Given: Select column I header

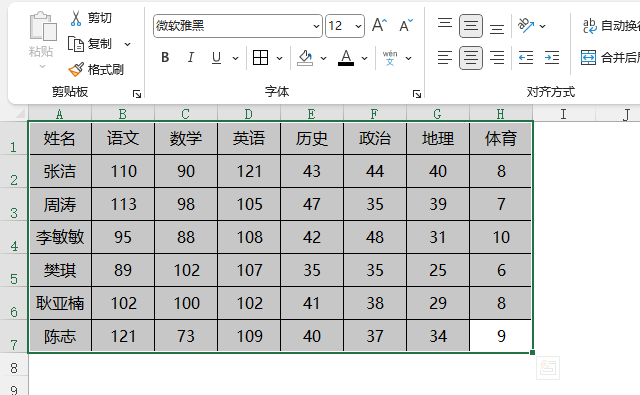Looking at the screenshot, I should [x=564, y=114].
